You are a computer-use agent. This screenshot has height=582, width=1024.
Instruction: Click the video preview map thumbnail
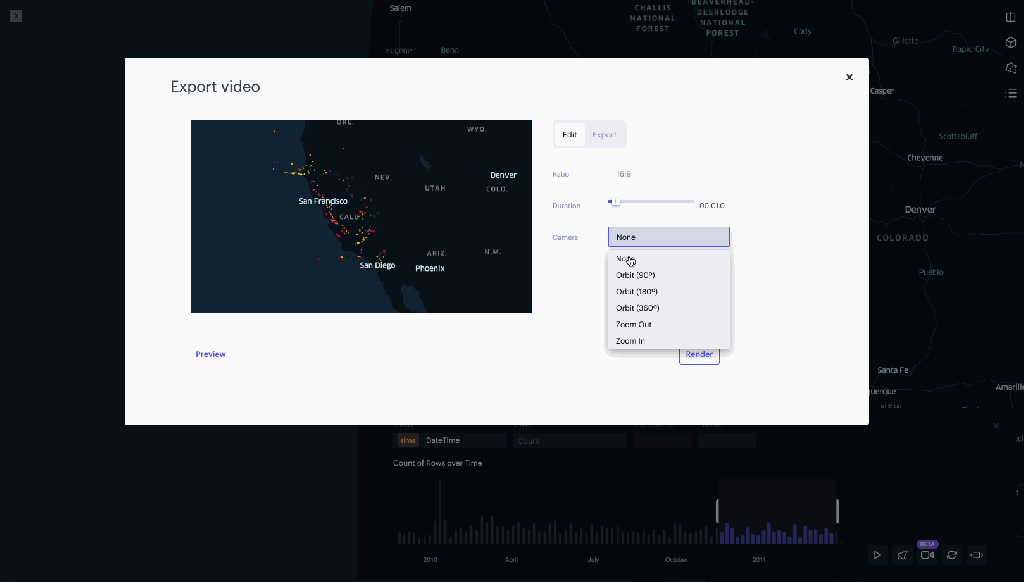click(x=361, y=216)
